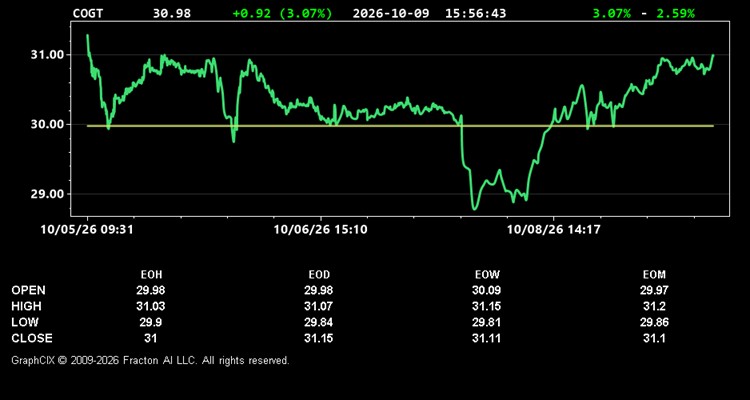
Task: Click the 10/08/26 14:17 time axis marker
Action: click(553, 230)
